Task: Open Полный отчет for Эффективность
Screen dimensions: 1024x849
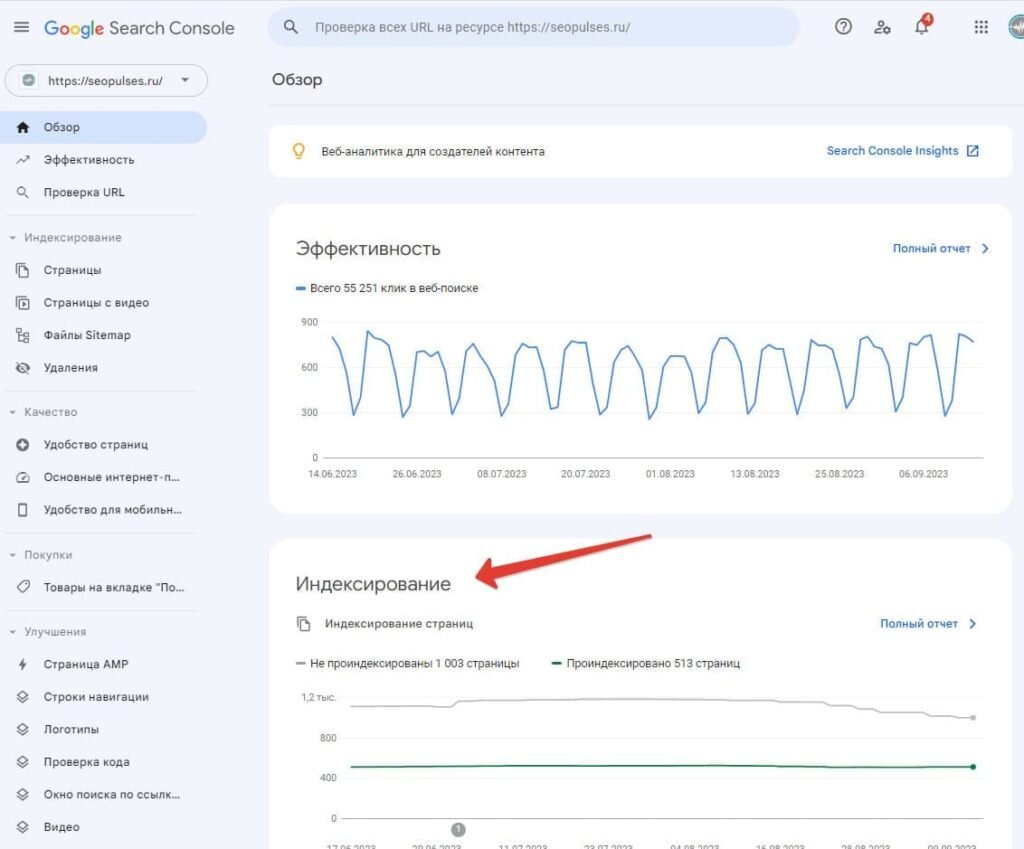Action: point(931,248)
